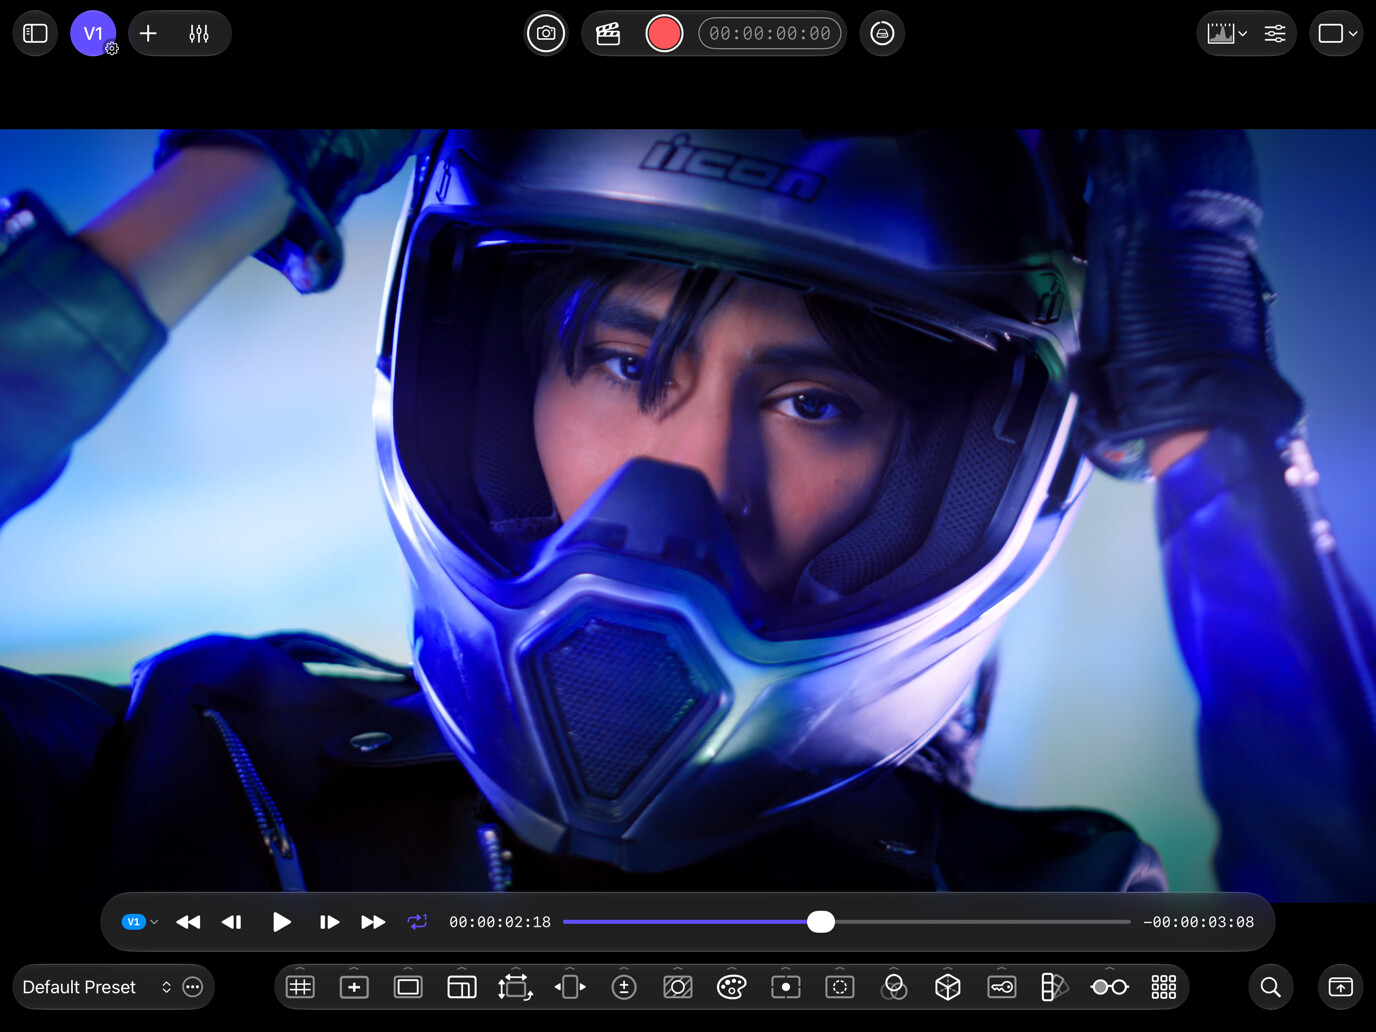The height and width of the screenshot is (1032, 1376).
Task: Toggle the grid overlay tool
Action: pyautogui.click(x=300, y=987)
